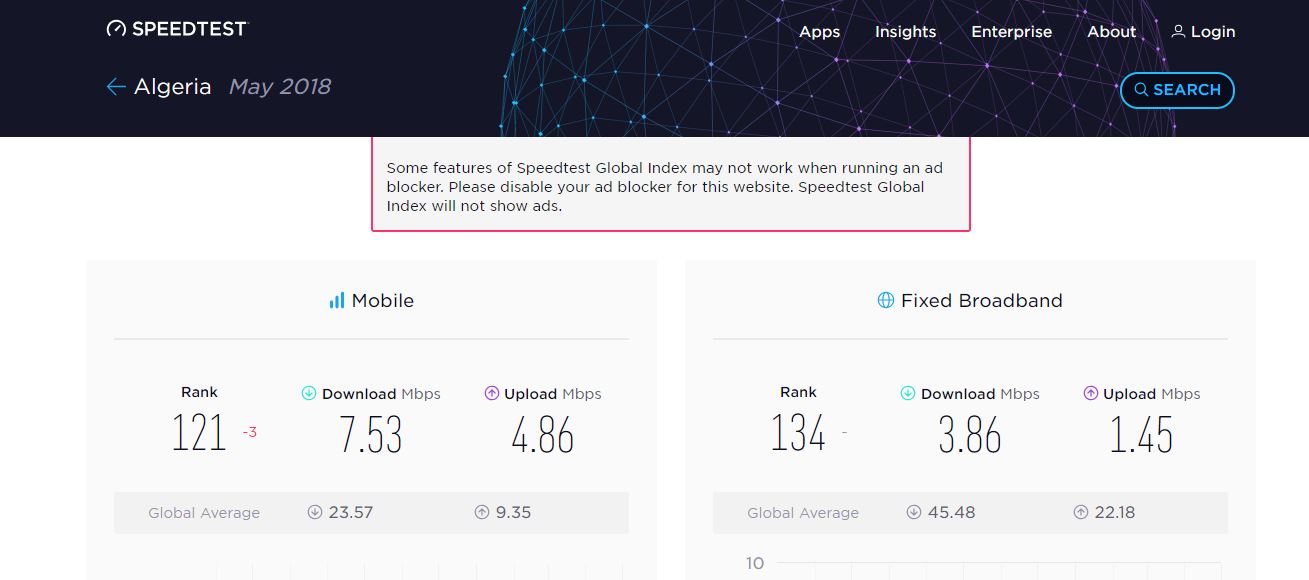The width and height of the screenshot is (1309, 580).
Task: Go back using the arrow beside Algeria
Action: click(115, 87)
